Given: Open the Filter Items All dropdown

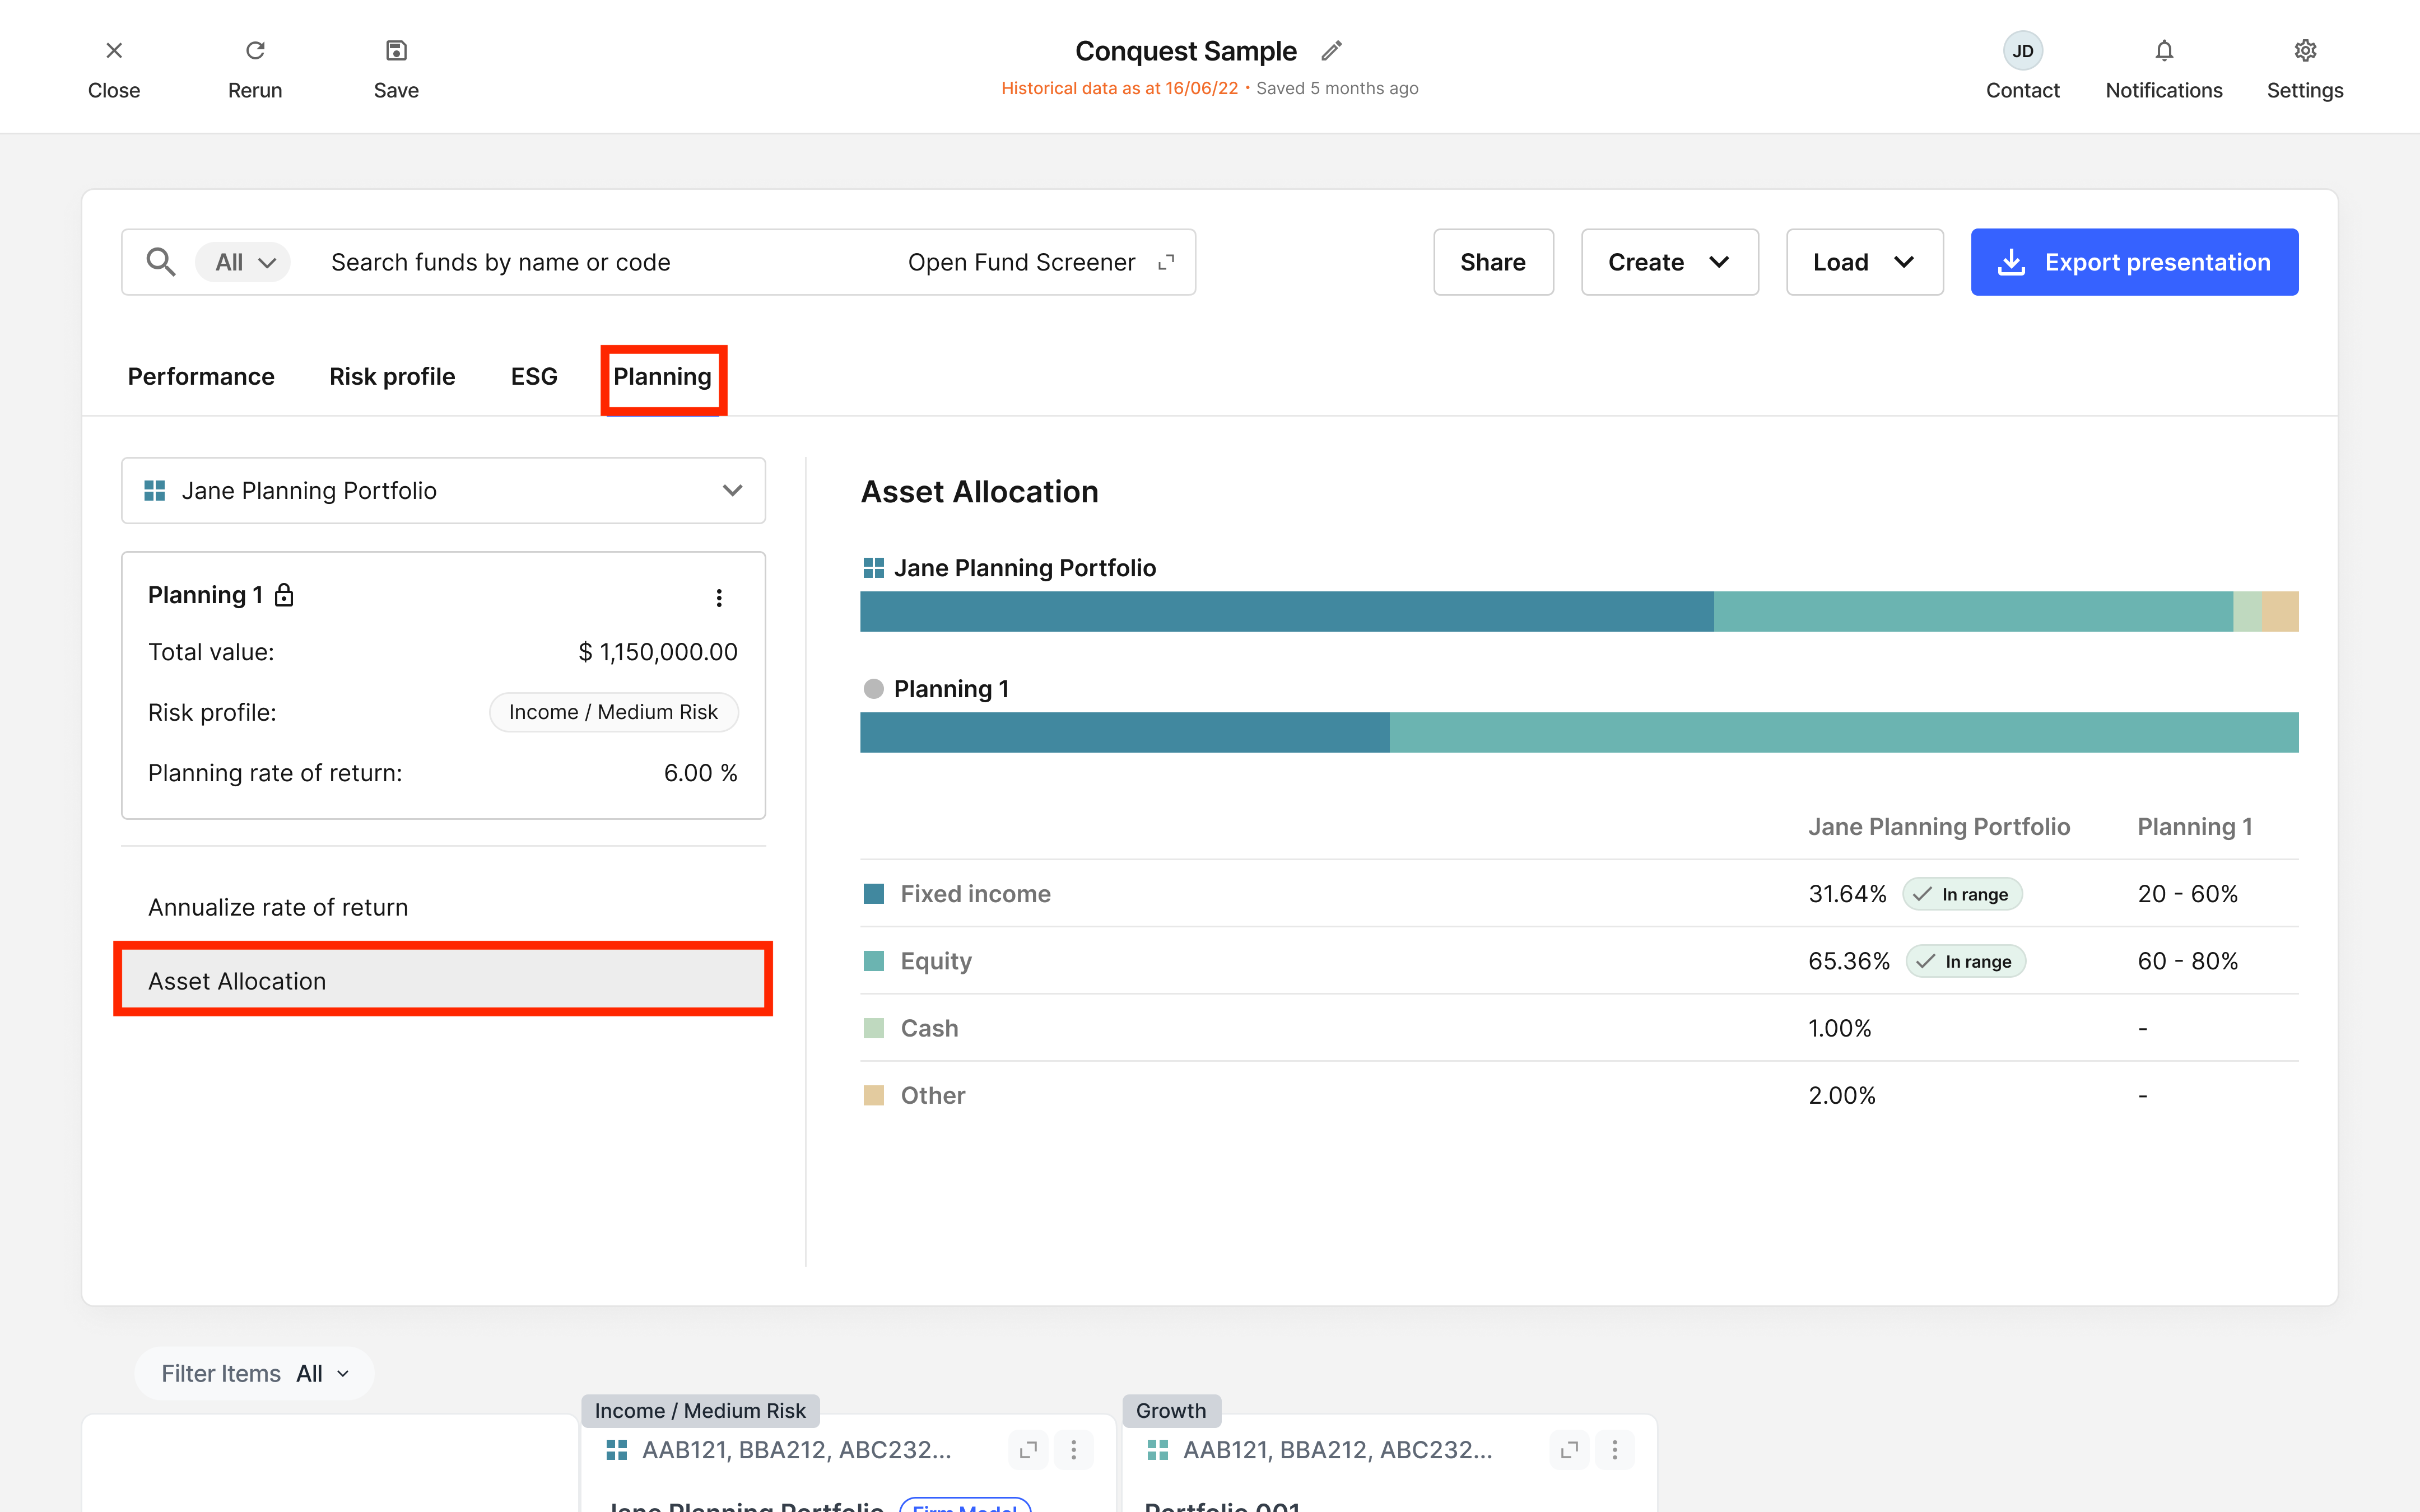Looking at the screenshot, I should (254, 1373).
